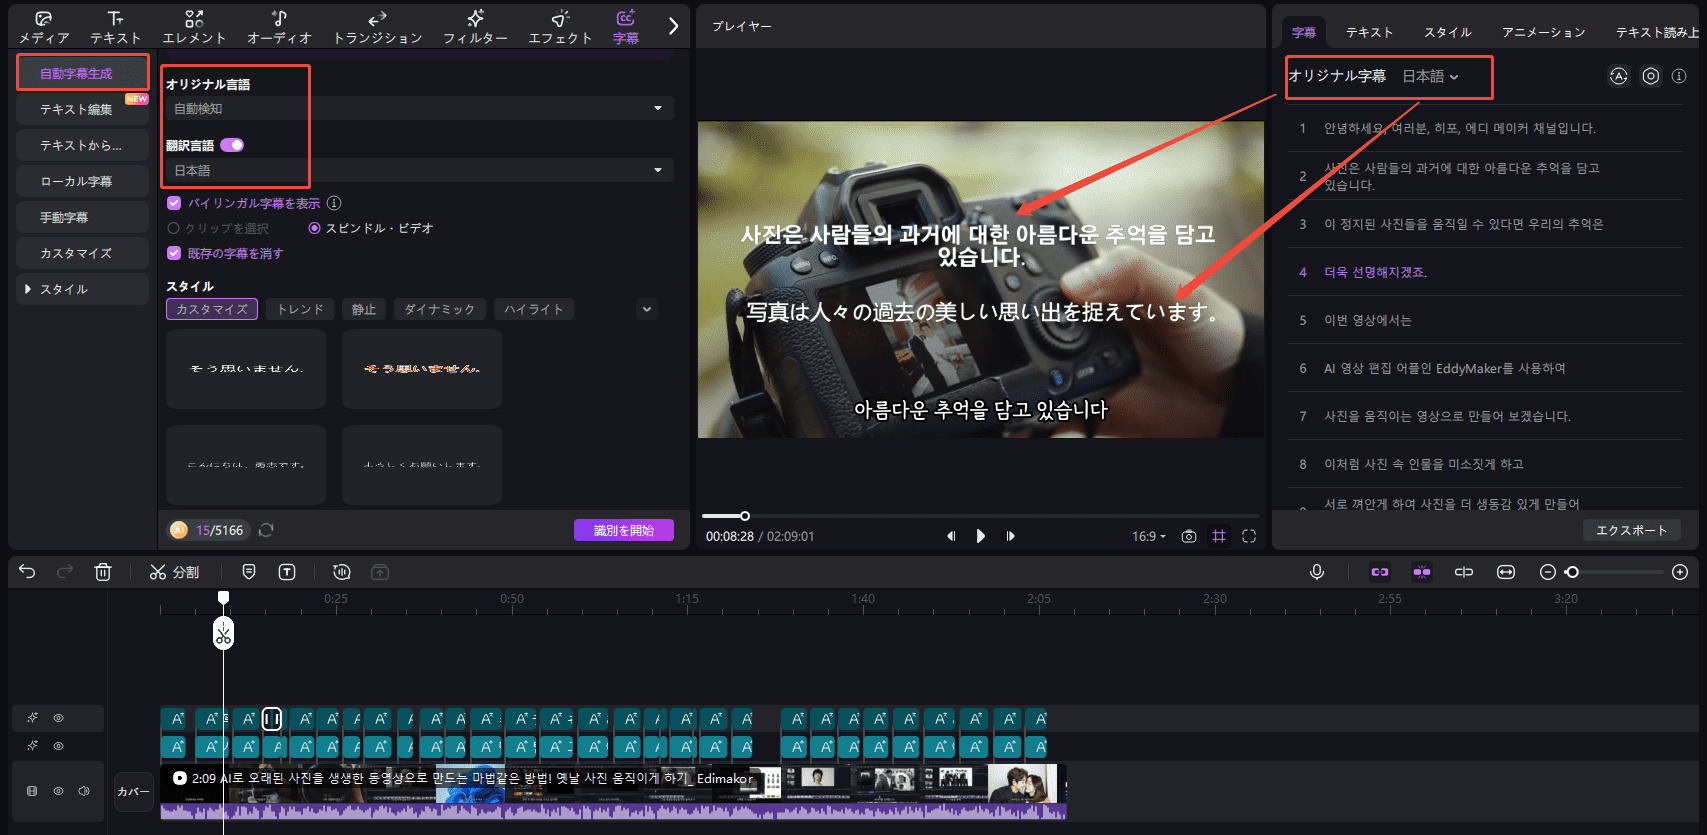Select the スピンドル・ビデオ radio option
1707x835 pixels.
314,228
